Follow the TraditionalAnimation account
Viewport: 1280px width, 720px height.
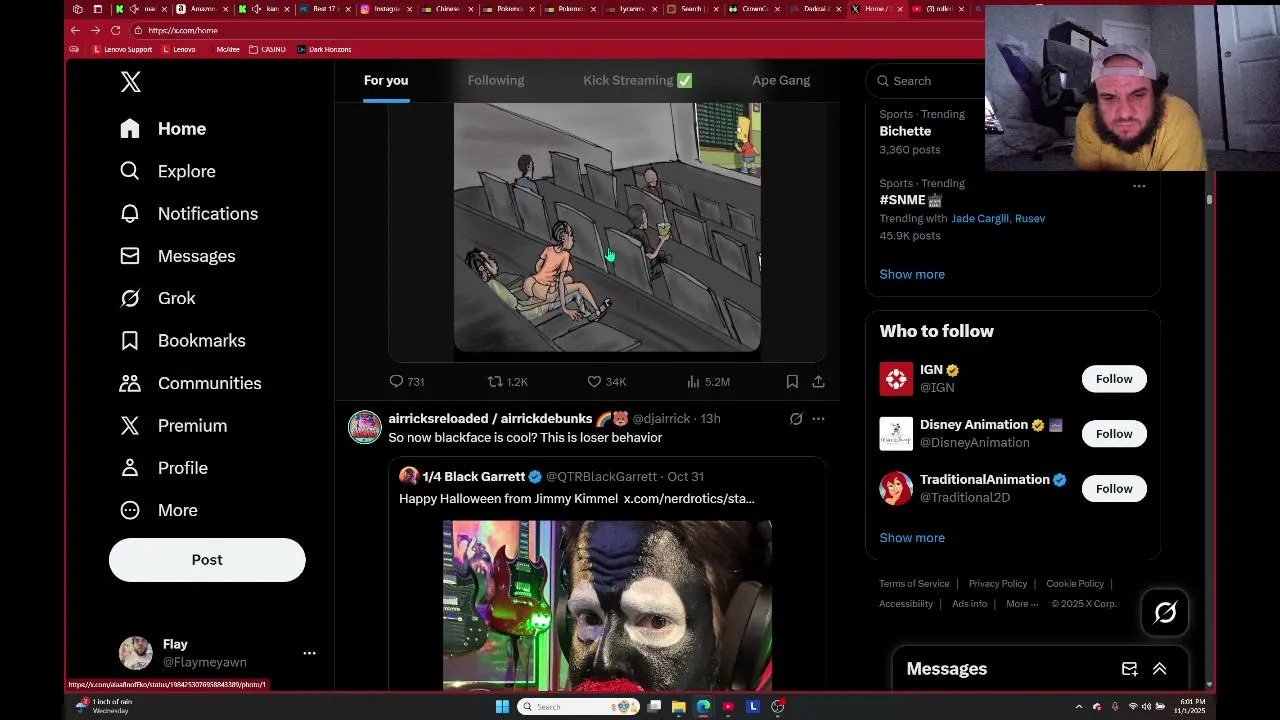1114,489
